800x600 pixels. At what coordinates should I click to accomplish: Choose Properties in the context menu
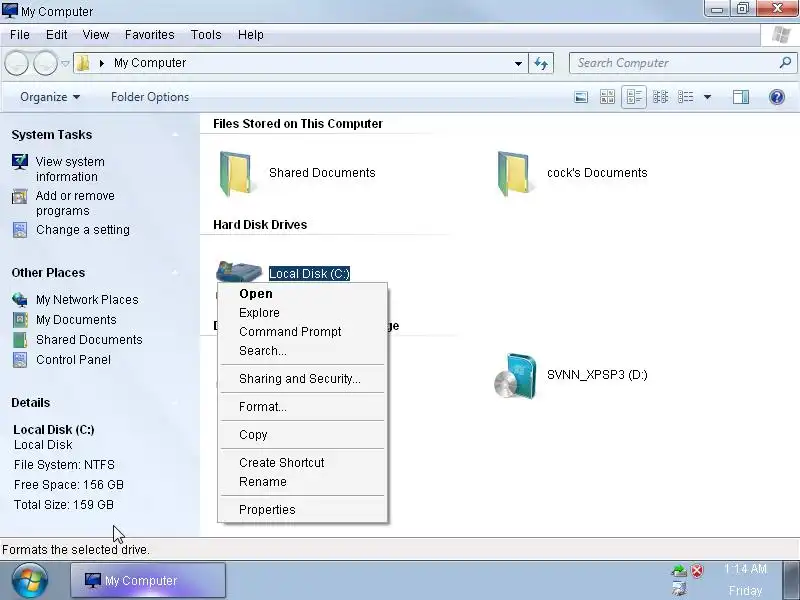click(303, 510)
